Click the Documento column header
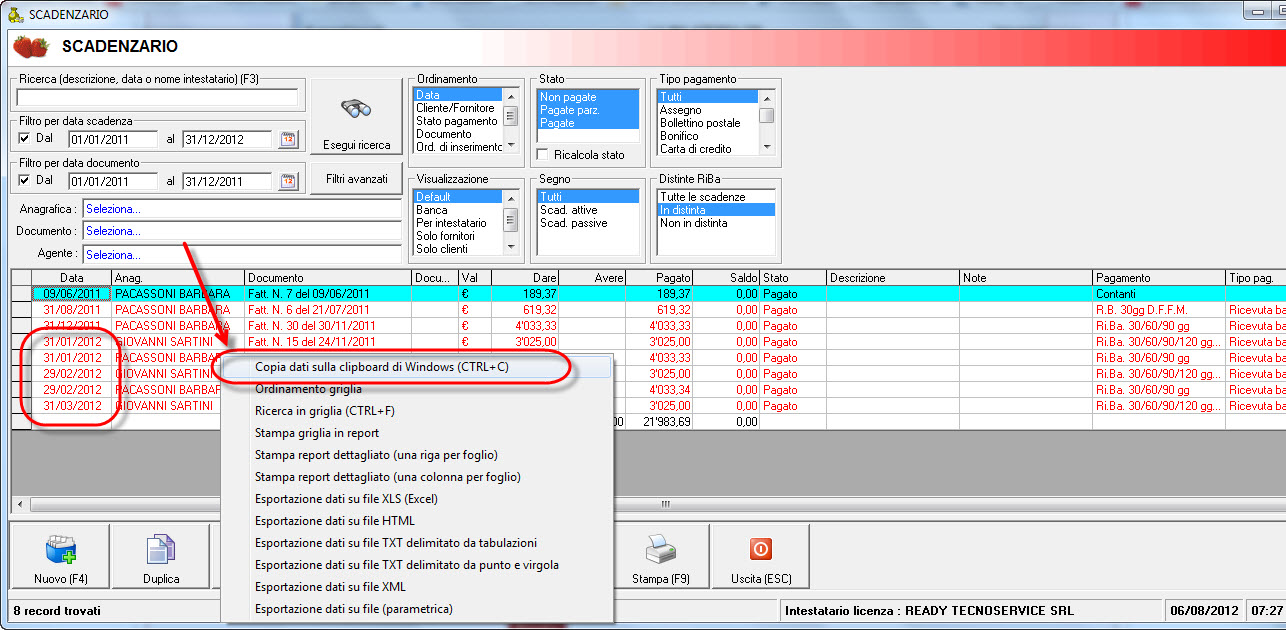 328,277
